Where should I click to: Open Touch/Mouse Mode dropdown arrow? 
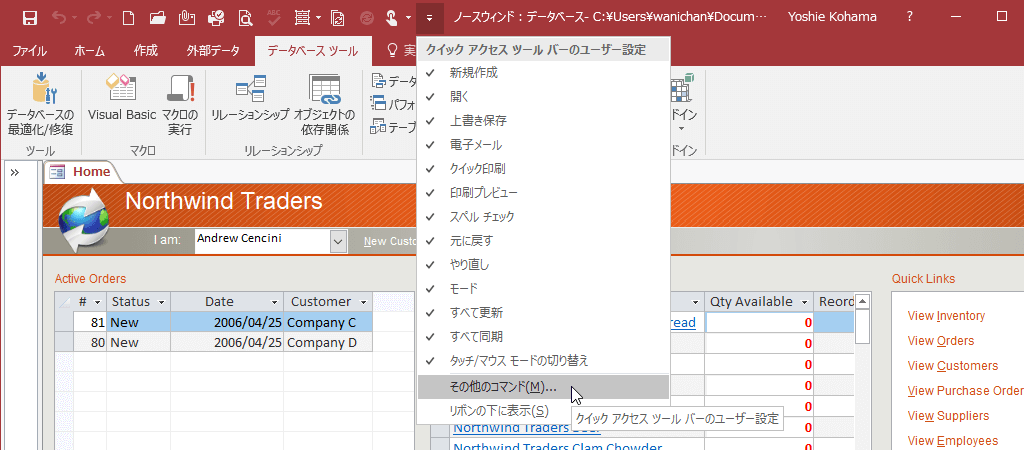point(408,18)
